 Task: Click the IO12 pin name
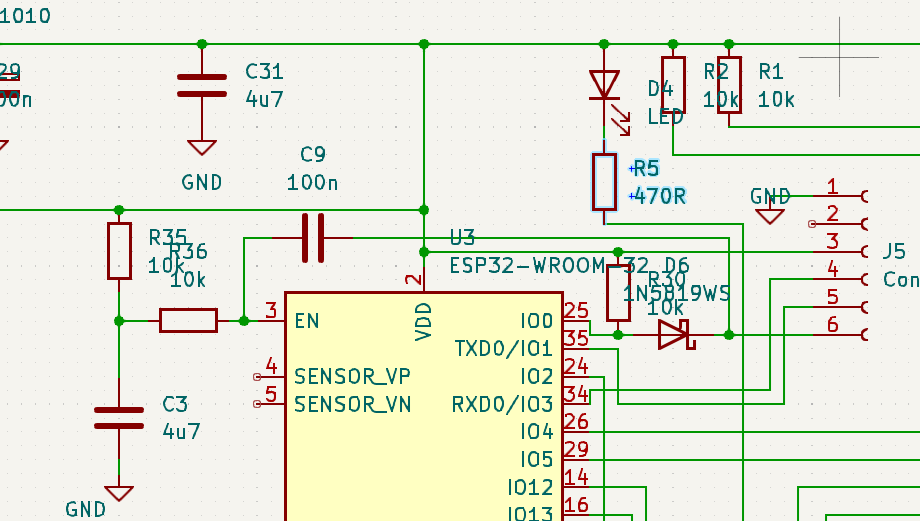(530, 488)
